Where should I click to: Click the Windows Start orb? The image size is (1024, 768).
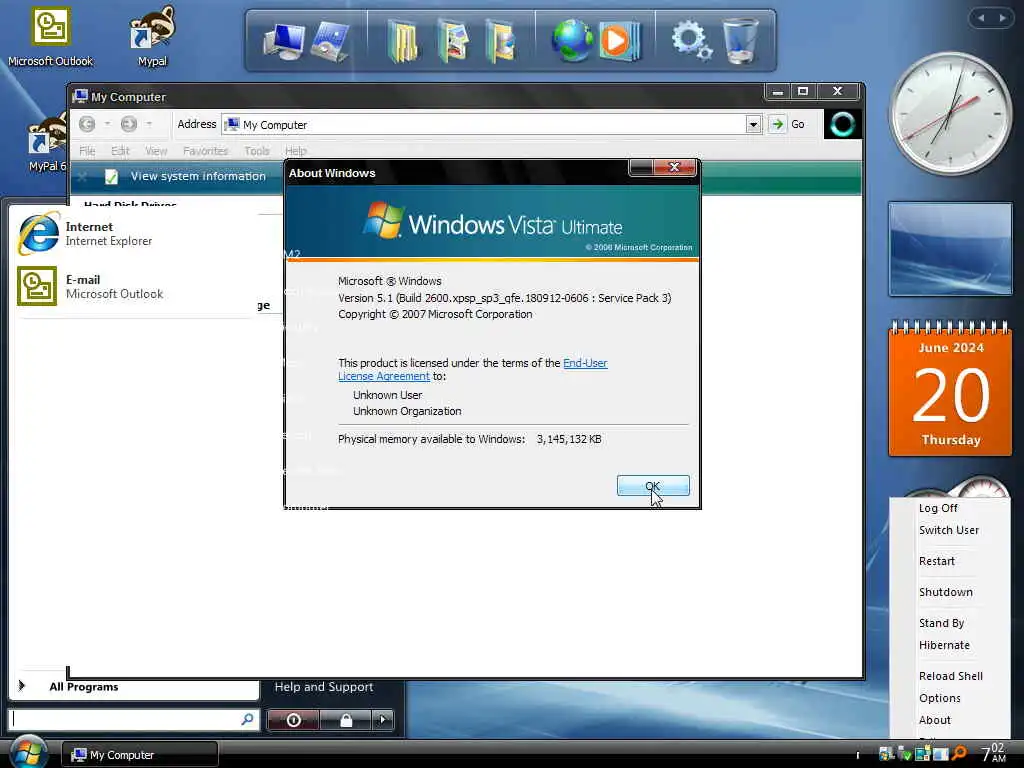pos(27,752)
